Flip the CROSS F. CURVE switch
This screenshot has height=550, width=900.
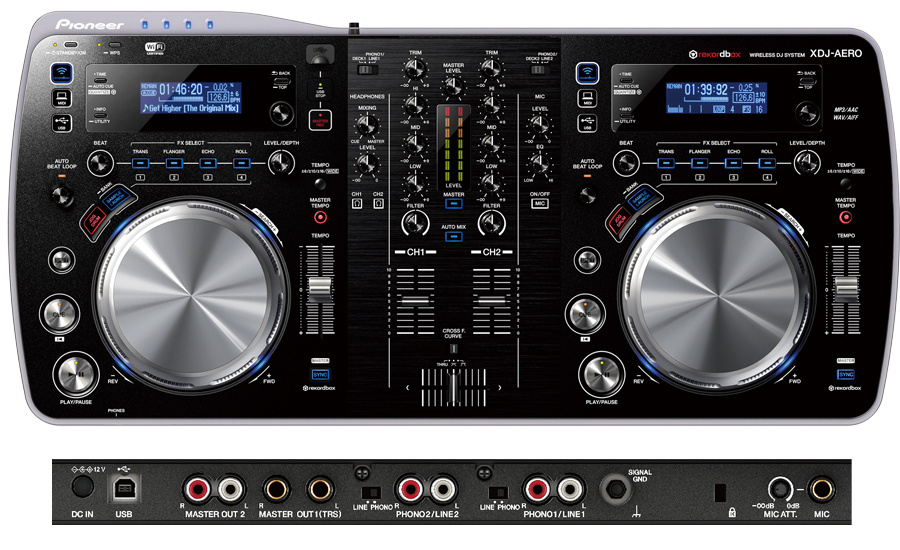(453, 348)
